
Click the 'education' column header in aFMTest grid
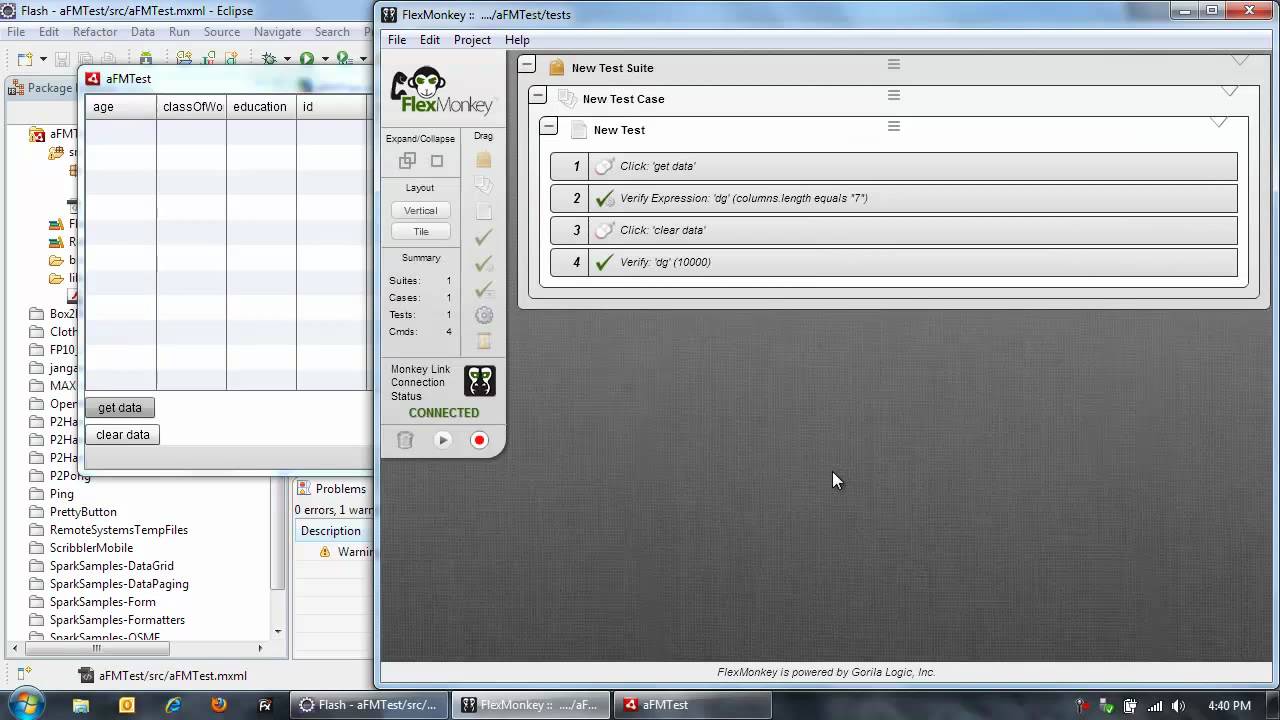click(x=261, y=107)
